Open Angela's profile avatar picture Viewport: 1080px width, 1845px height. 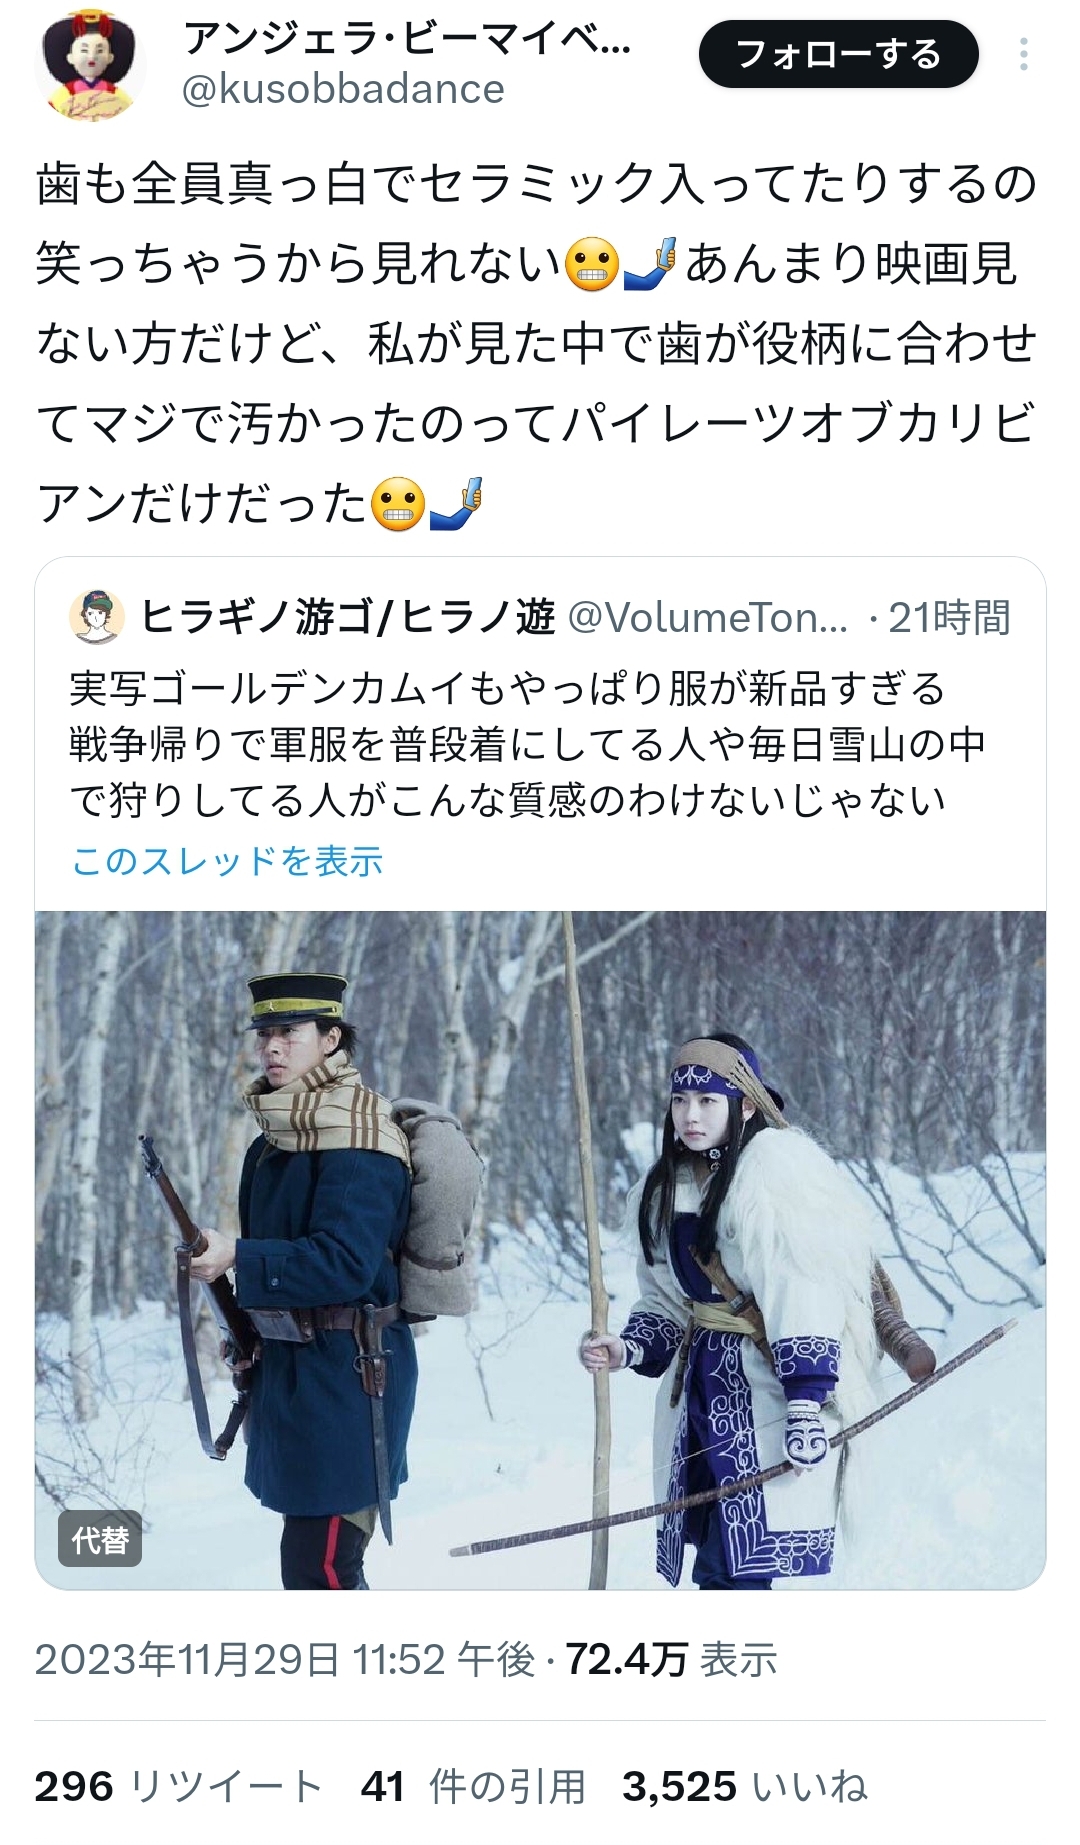coord(90,66)
